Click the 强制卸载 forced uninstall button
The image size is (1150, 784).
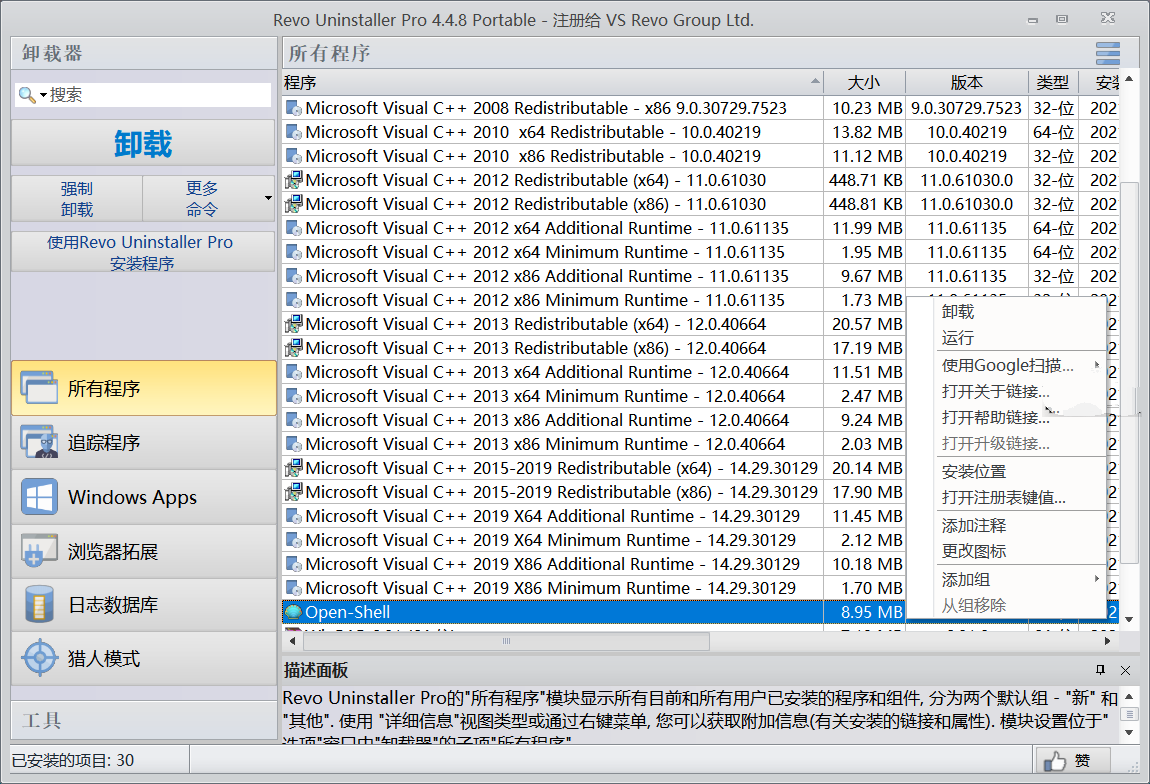pyautogui.click(x=77, y=198)
